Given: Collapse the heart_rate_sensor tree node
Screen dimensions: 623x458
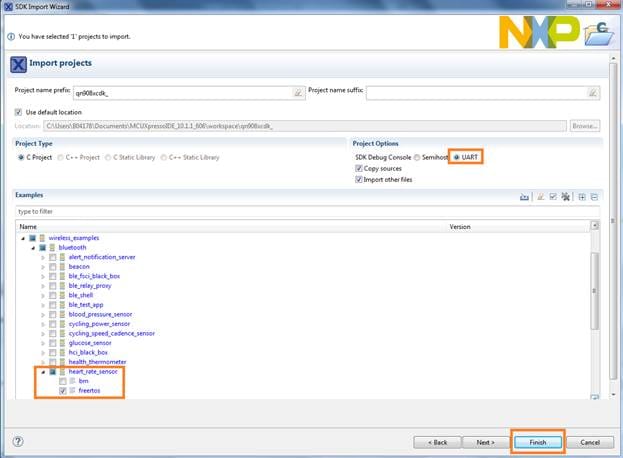Looking at the screenshot, I should pos(41,371).
